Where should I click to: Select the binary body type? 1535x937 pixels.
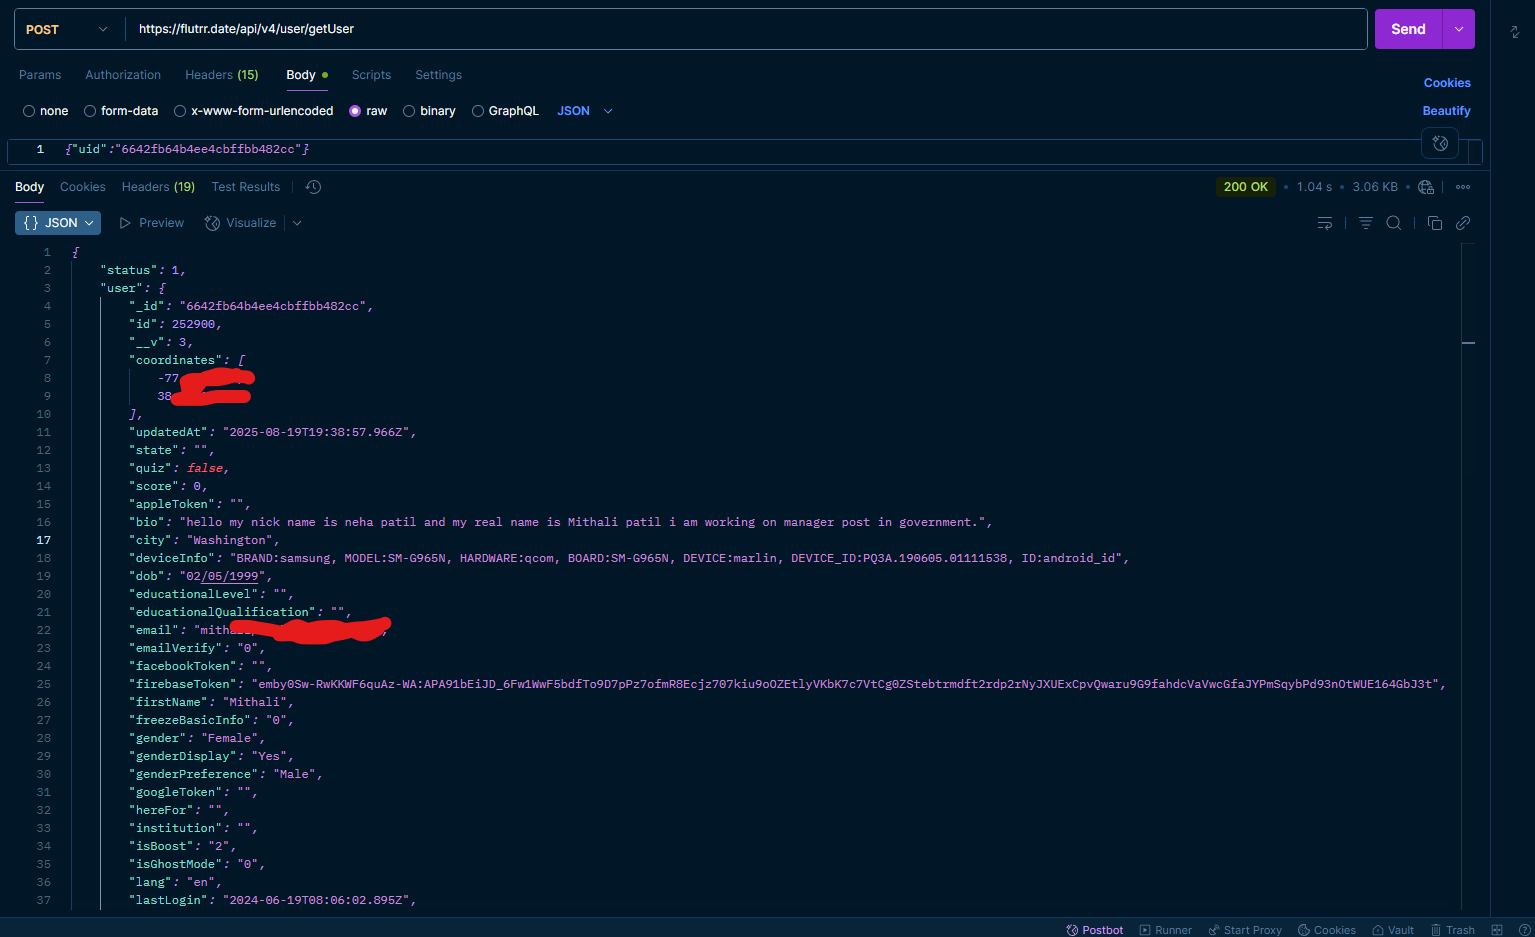(429, 111)
